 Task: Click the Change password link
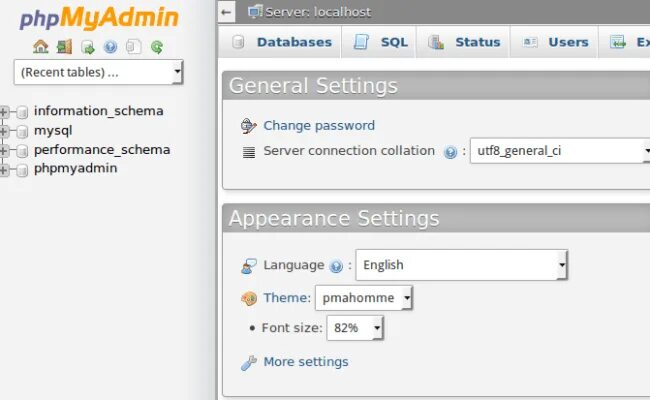click(x=319, y=126)
